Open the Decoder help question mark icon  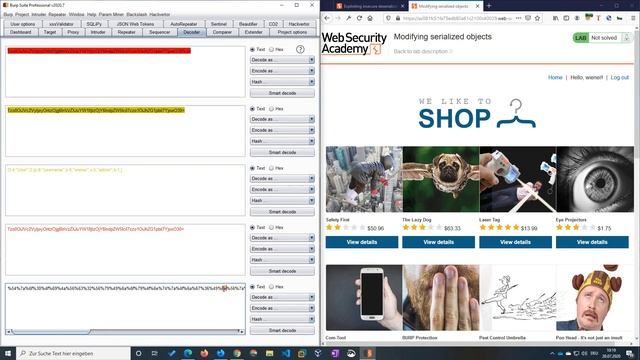tap(300, 49)
